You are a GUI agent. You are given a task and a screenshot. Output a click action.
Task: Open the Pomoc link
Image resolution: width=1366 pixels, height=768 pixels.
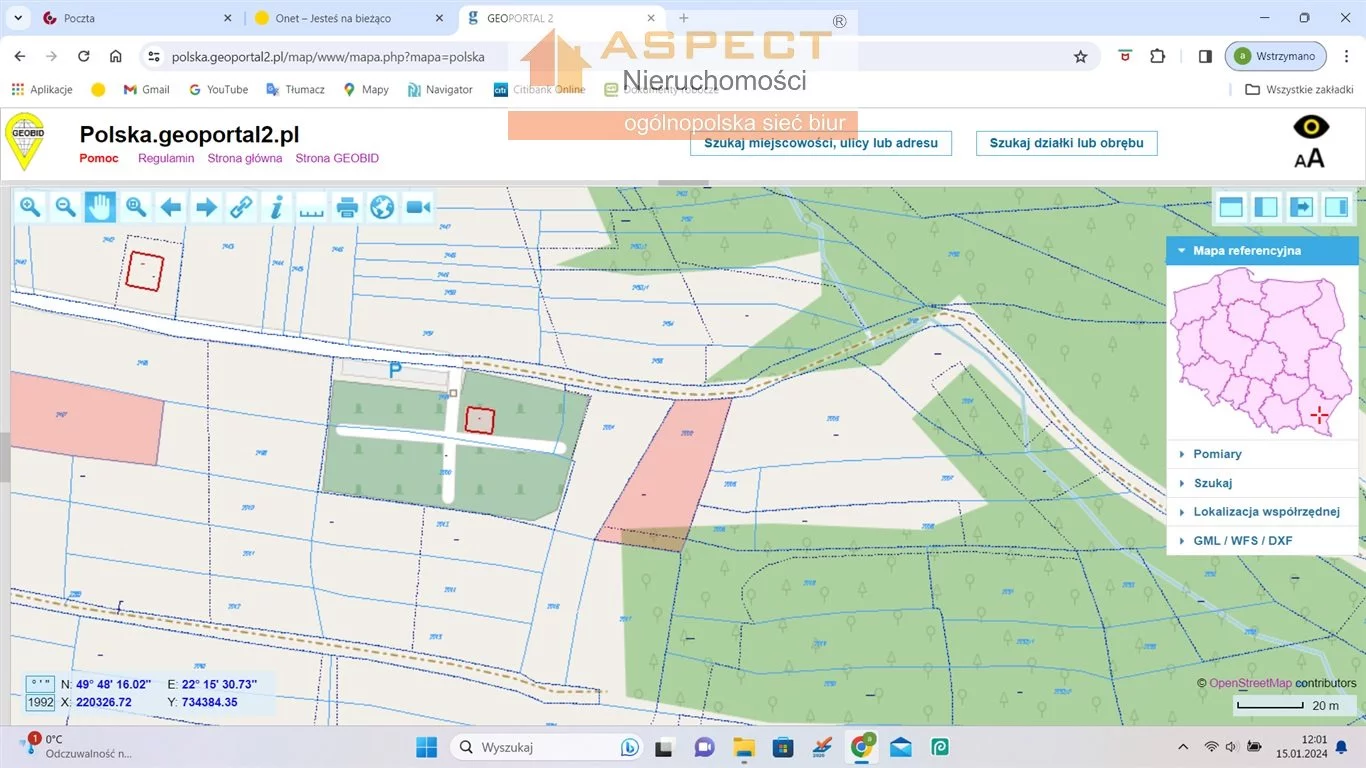coord(99,158)
